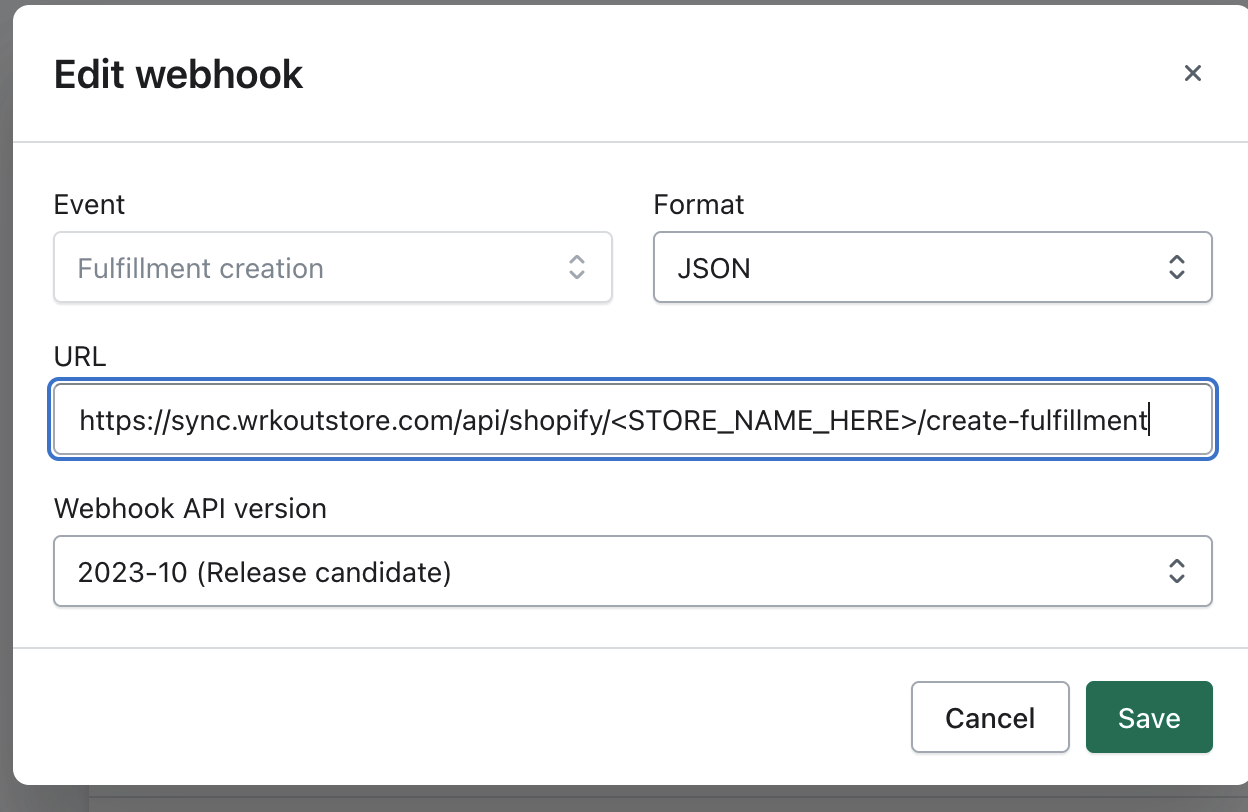1248x812 pixels.
Task: Click <STORE_NAME_HERE> placeholder in the URL
Action: click(x=763, y=420)
